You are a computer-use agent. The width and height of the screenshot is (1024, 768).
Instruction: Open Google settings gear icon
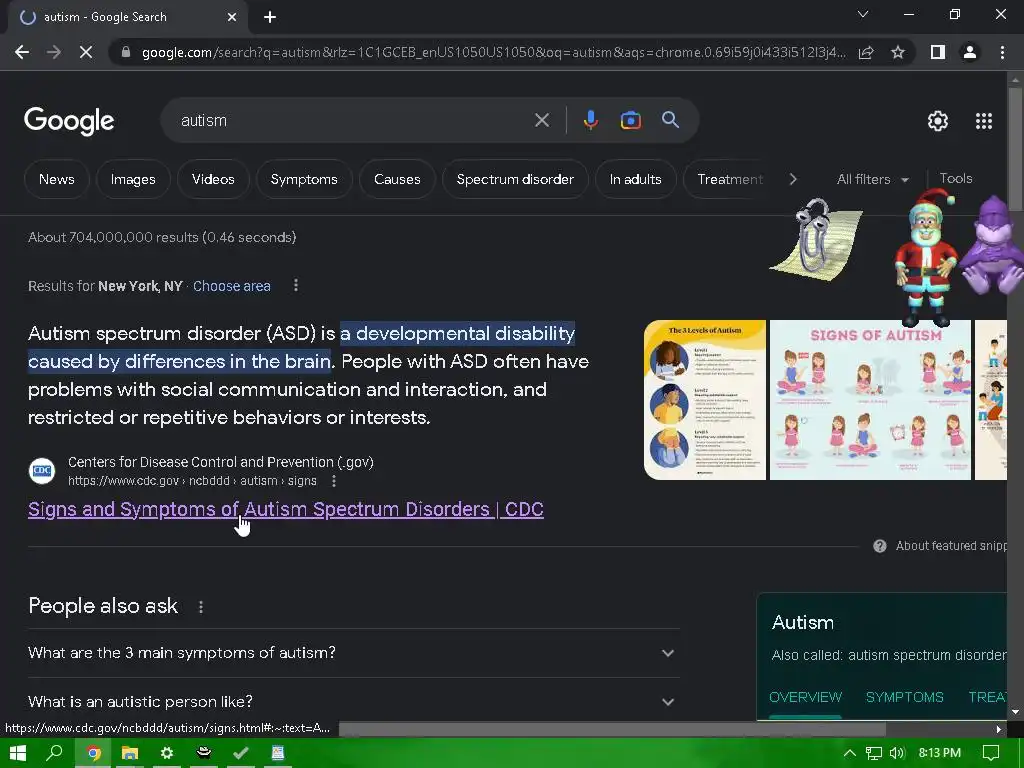938,121
